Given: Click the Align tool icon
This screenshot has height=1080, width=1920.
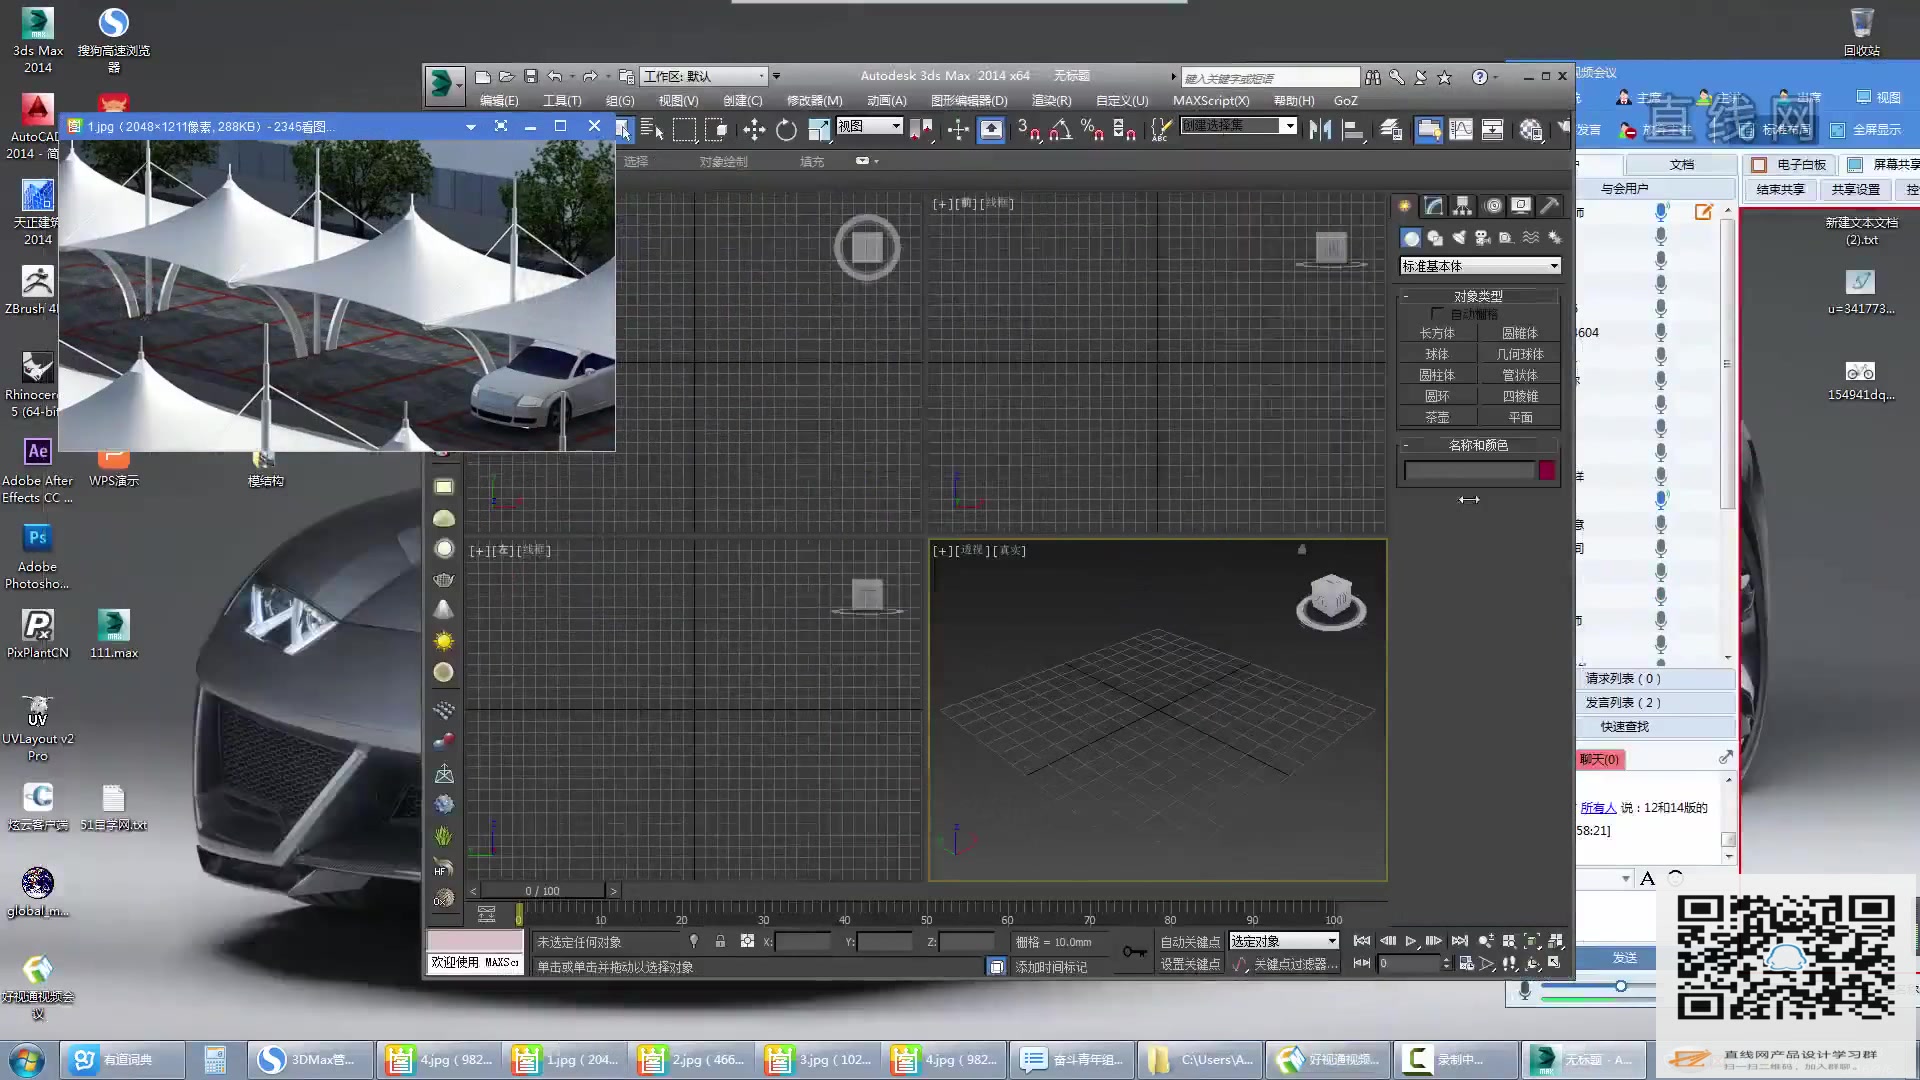Looking at the screenshot, I should (x=1354, y=130).
